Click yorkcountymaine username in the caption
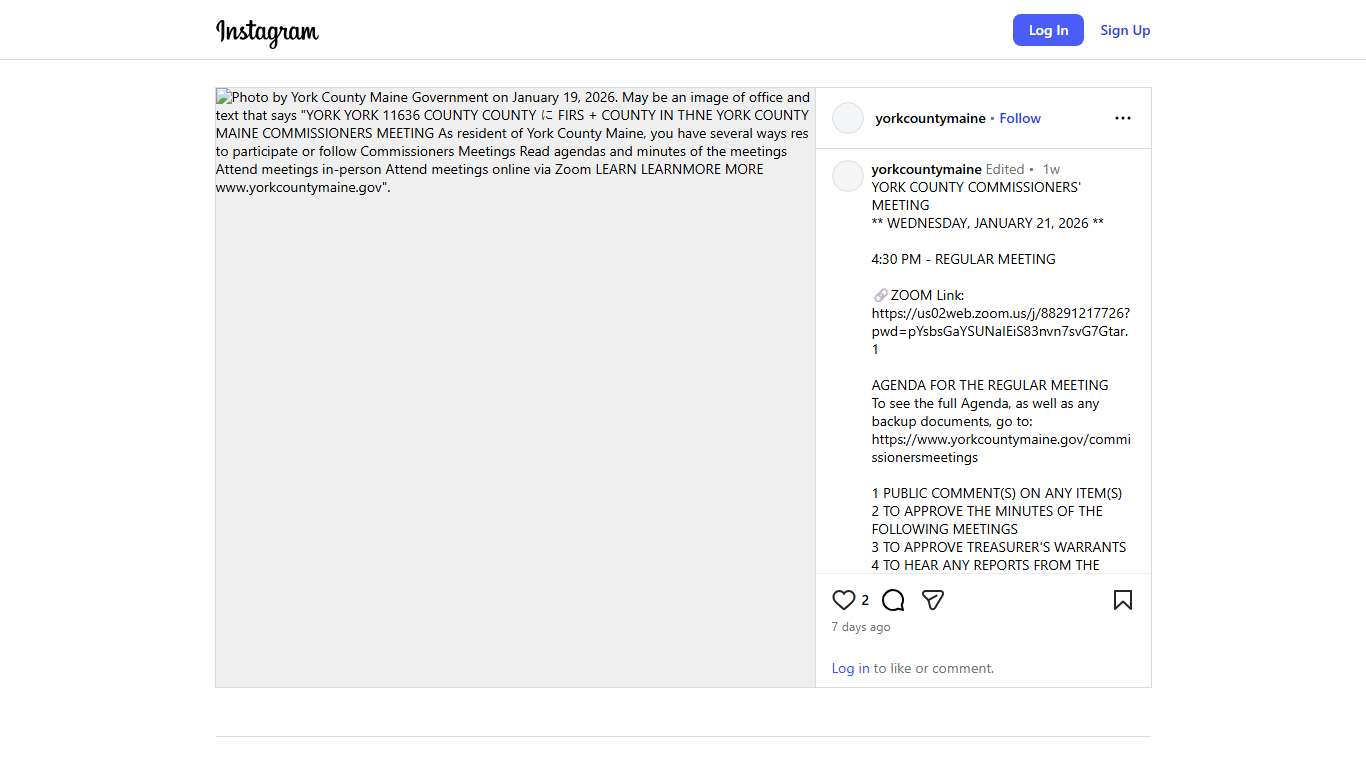Viewport: 1366px width, 768px height. (926, 169)
